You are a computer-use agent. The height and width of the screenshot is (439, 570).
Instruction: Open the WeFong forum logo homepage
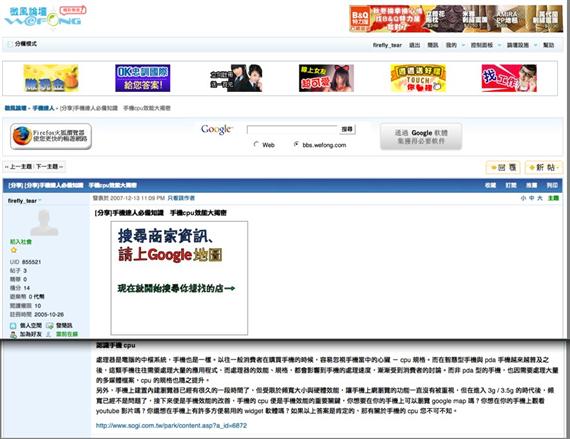pos(45,16)
